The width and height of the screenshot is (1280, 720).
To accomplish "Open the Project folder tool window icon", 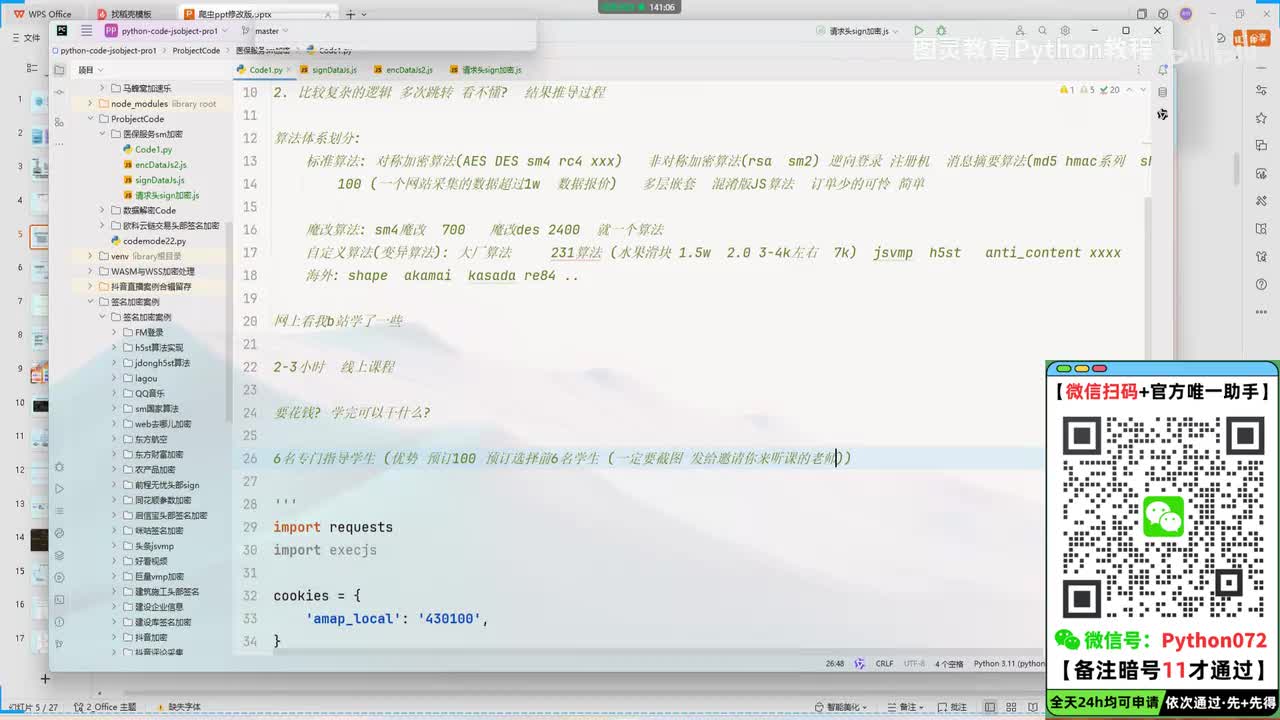I will pyautogui.click(x=60, y=70).
